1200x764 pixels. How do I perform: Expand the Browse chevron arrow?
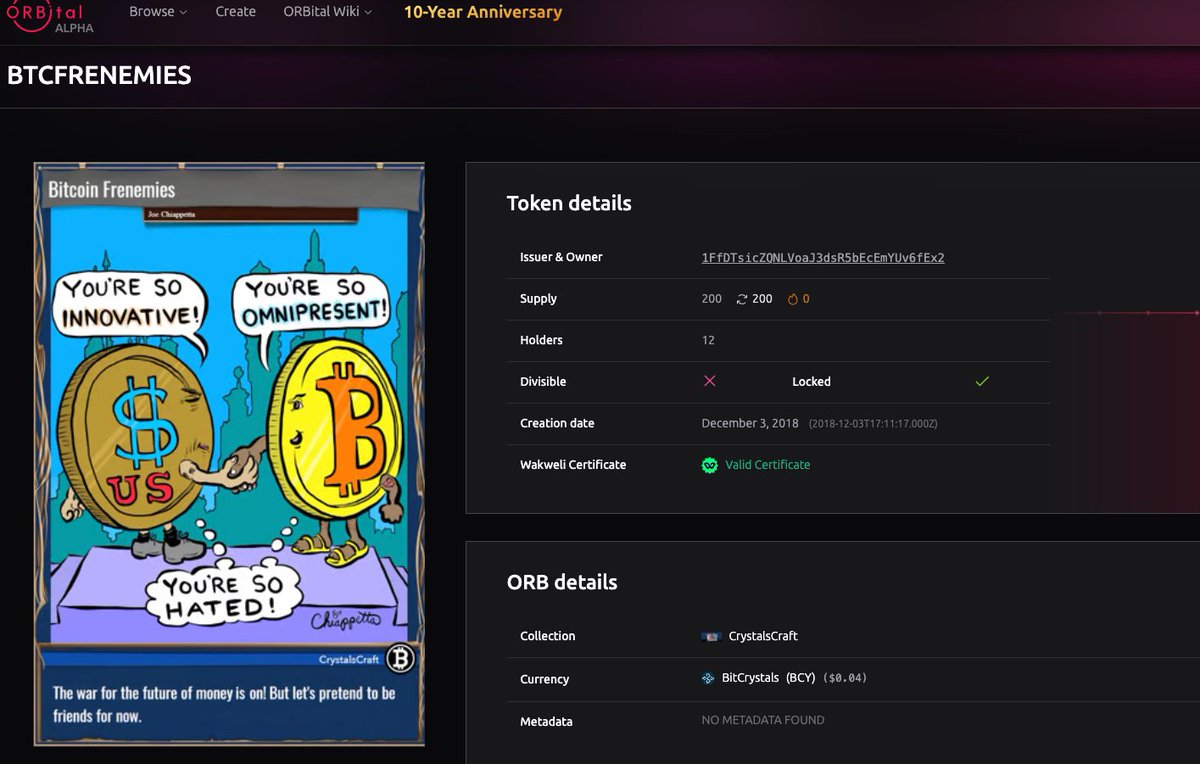coord(185,12)
